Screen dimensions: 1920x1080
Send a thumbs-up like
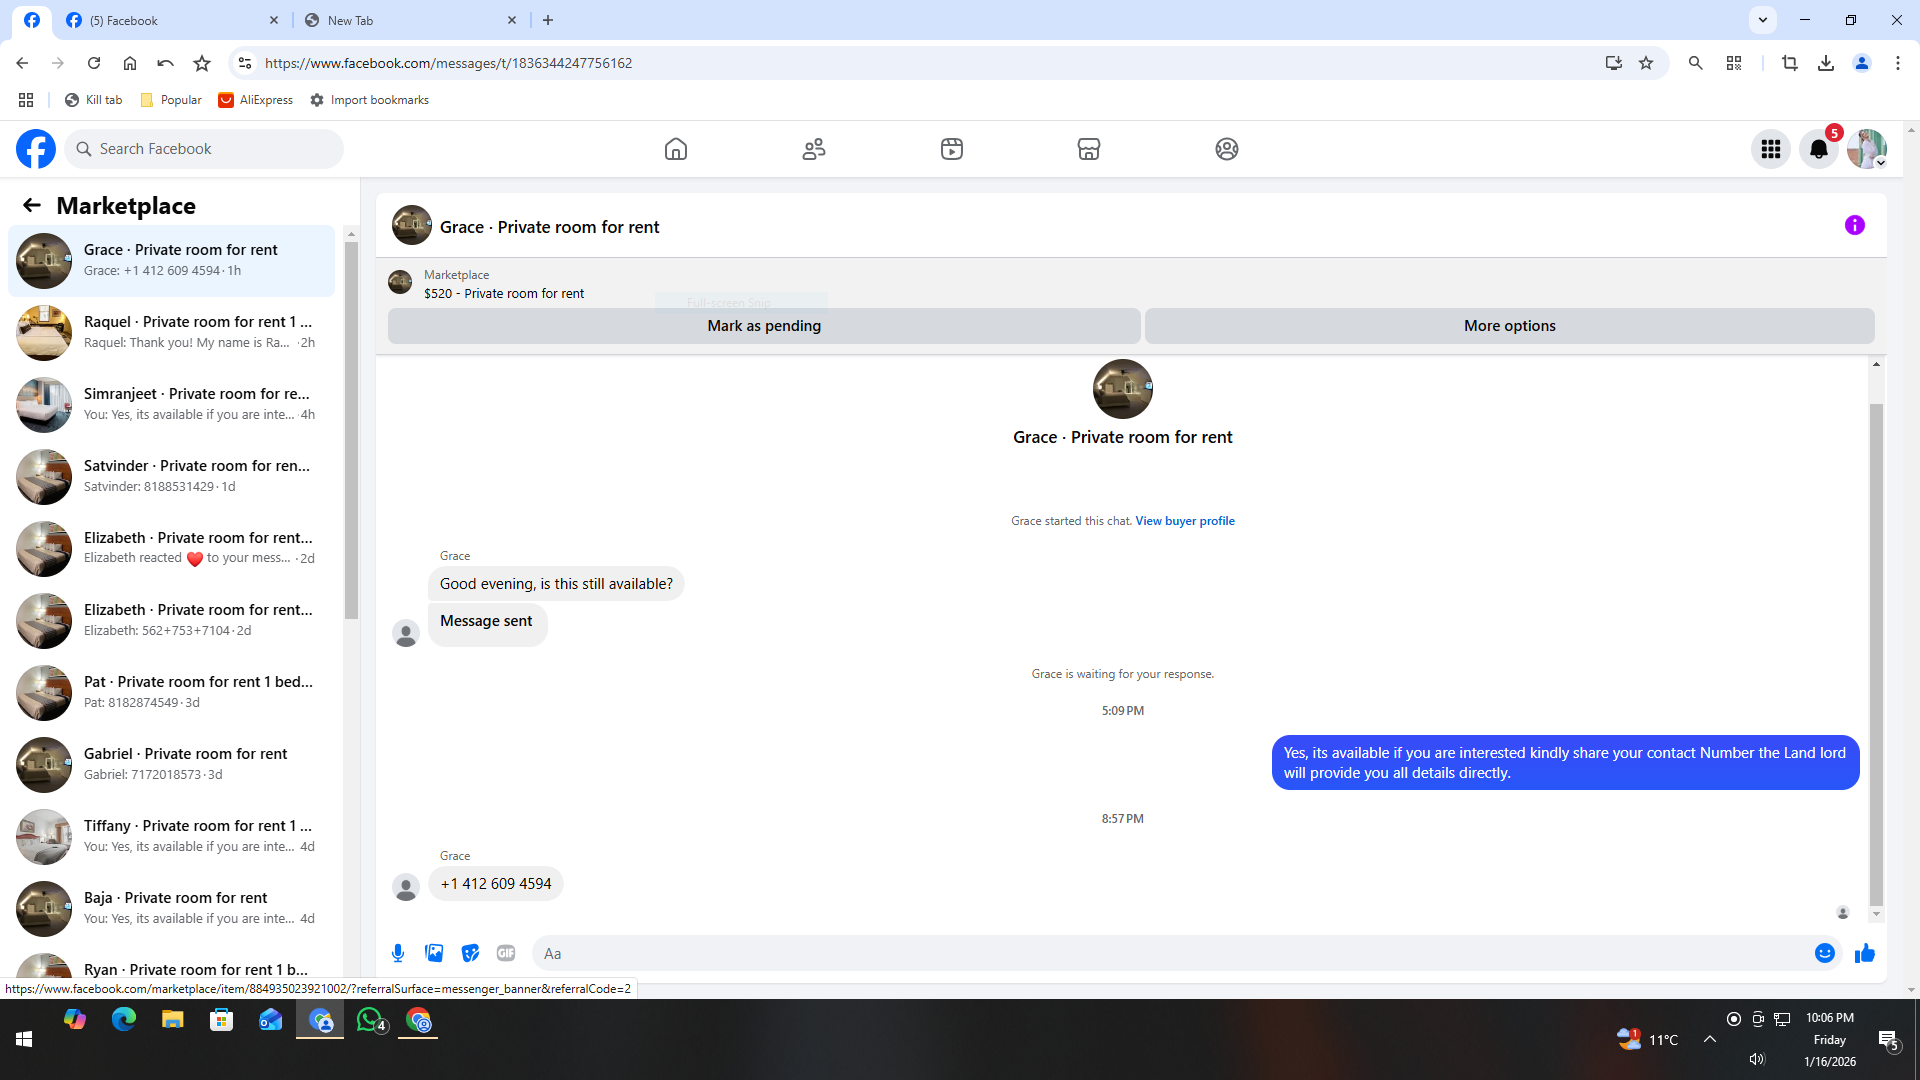(1865, 953)
